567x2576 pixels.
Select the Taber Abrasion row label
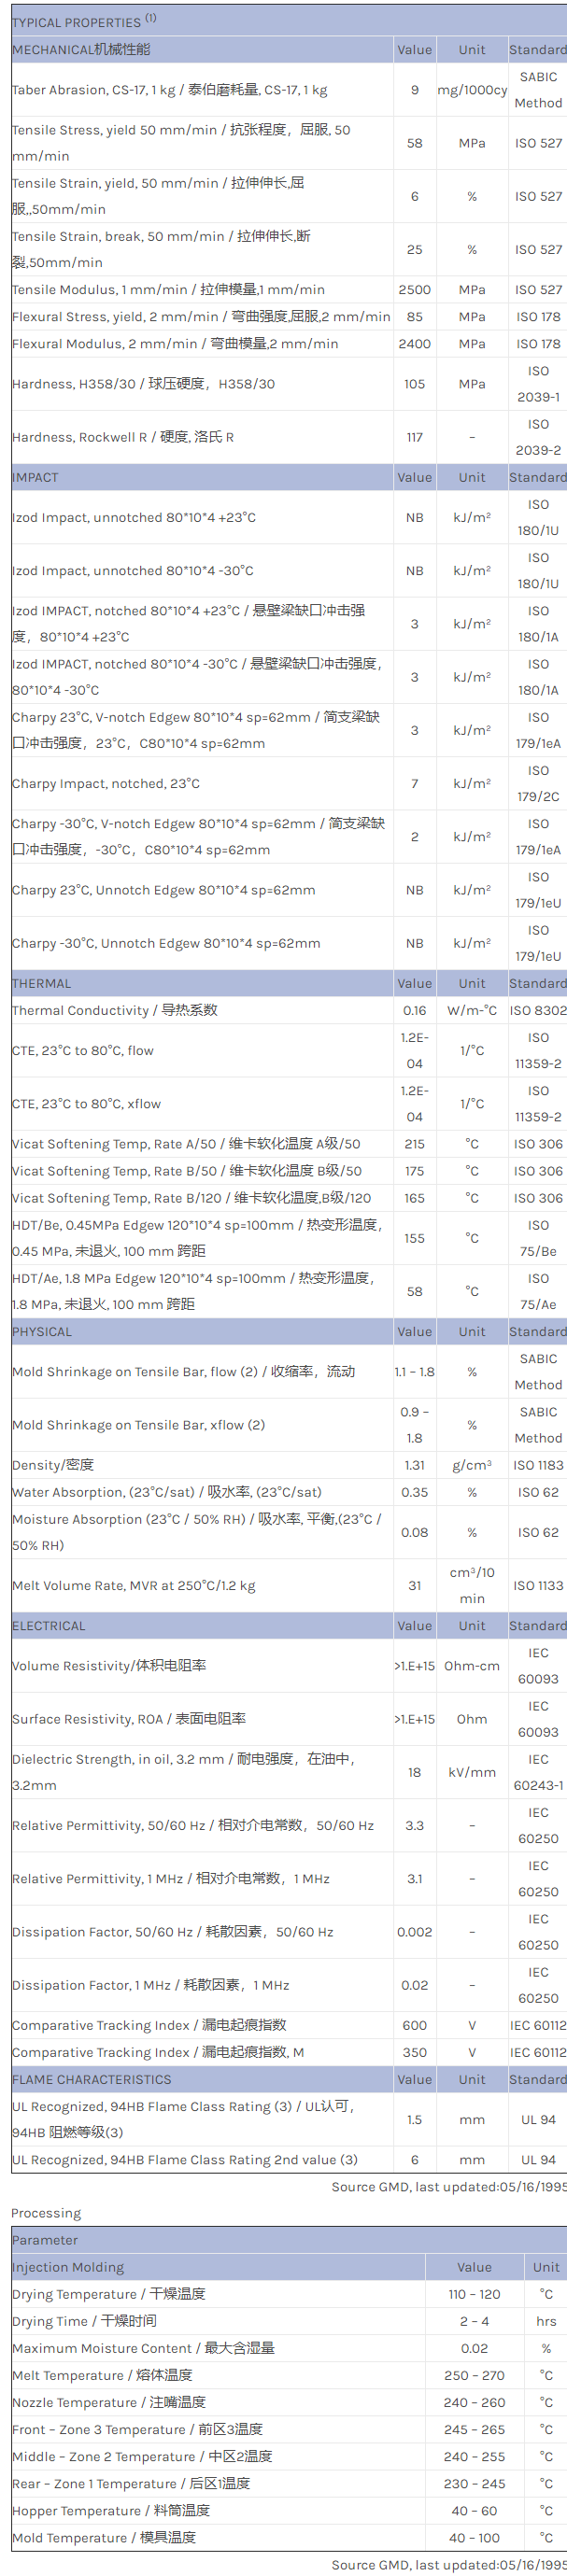tap(169, 90)
